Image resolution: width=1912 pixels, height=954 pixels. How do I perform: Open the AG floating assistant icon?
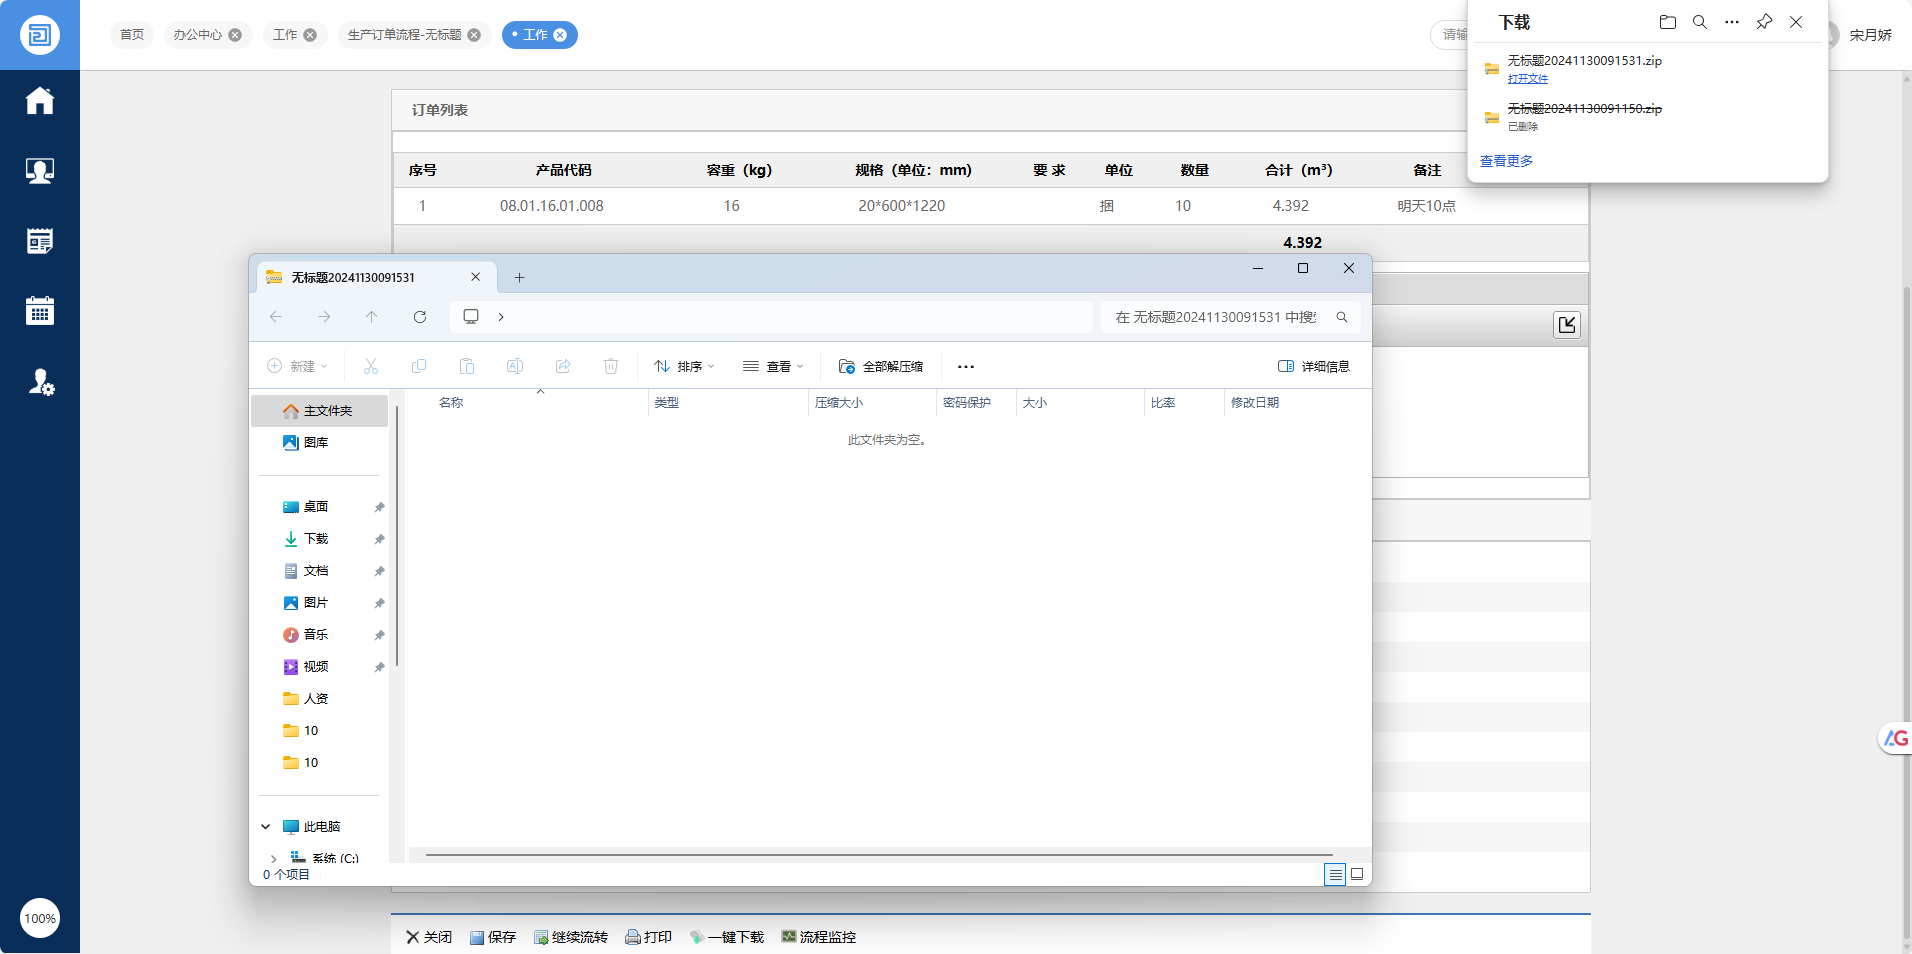(x=1896, y=739)
